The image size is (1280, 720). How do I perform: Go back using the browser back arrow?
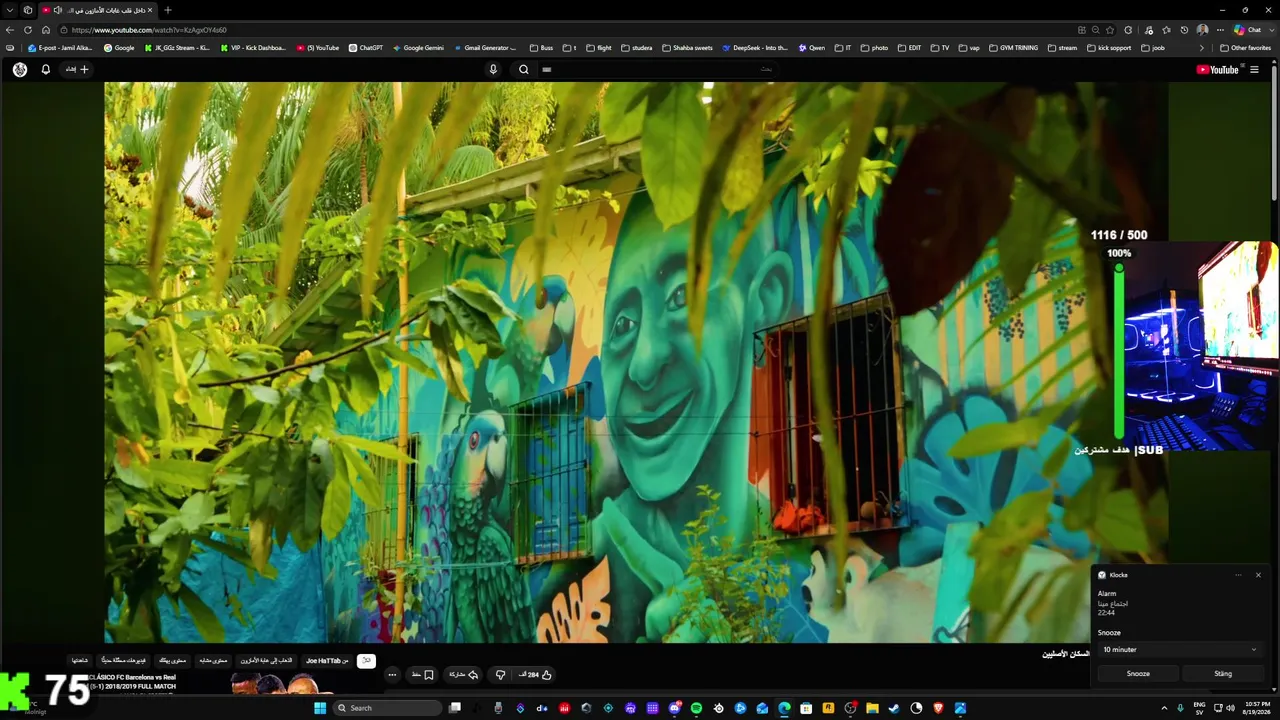tap(10, 30)
